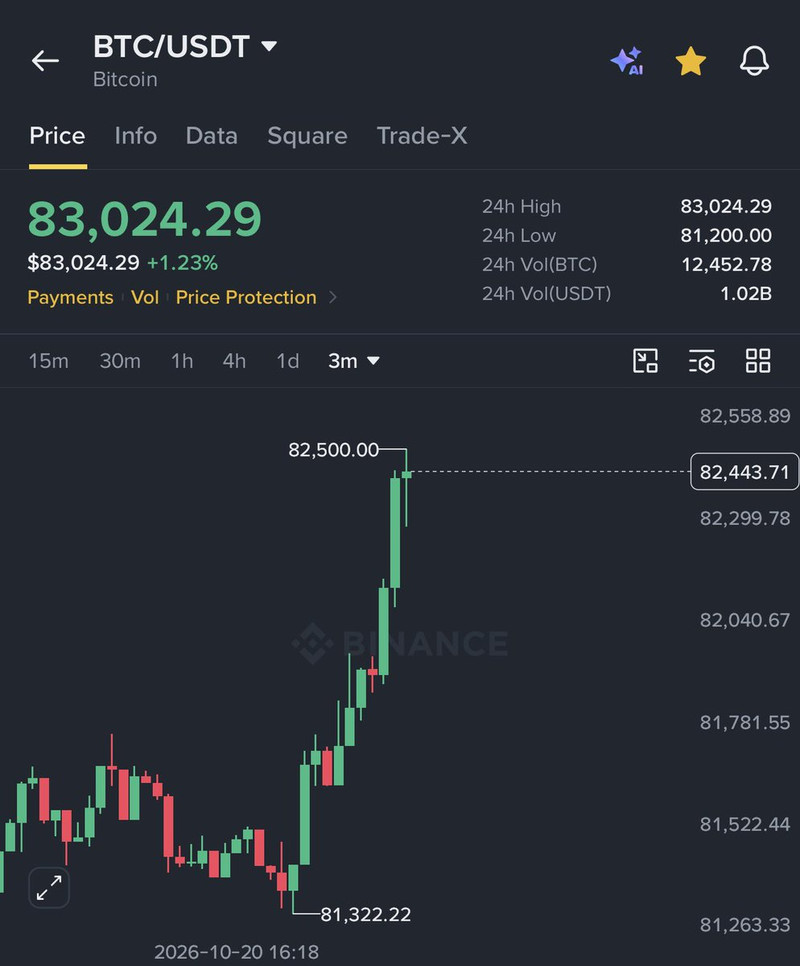Screen dimensions: 800x966
Task: Open the AI sparkle assistant icon
Action: 628,61
